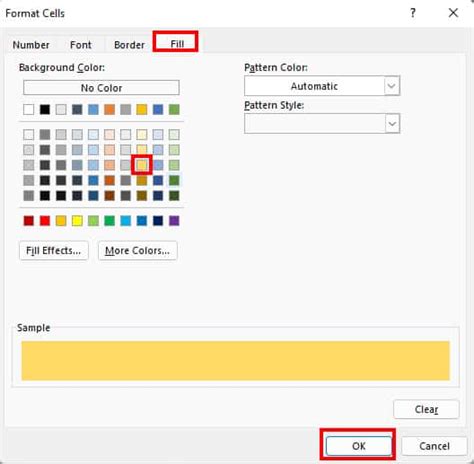Image resolution: width=474 pixels, height=464 pixels.
Task: Pick the darkest olive-gold swatch in bottom shade row
Action: (142, 195)
